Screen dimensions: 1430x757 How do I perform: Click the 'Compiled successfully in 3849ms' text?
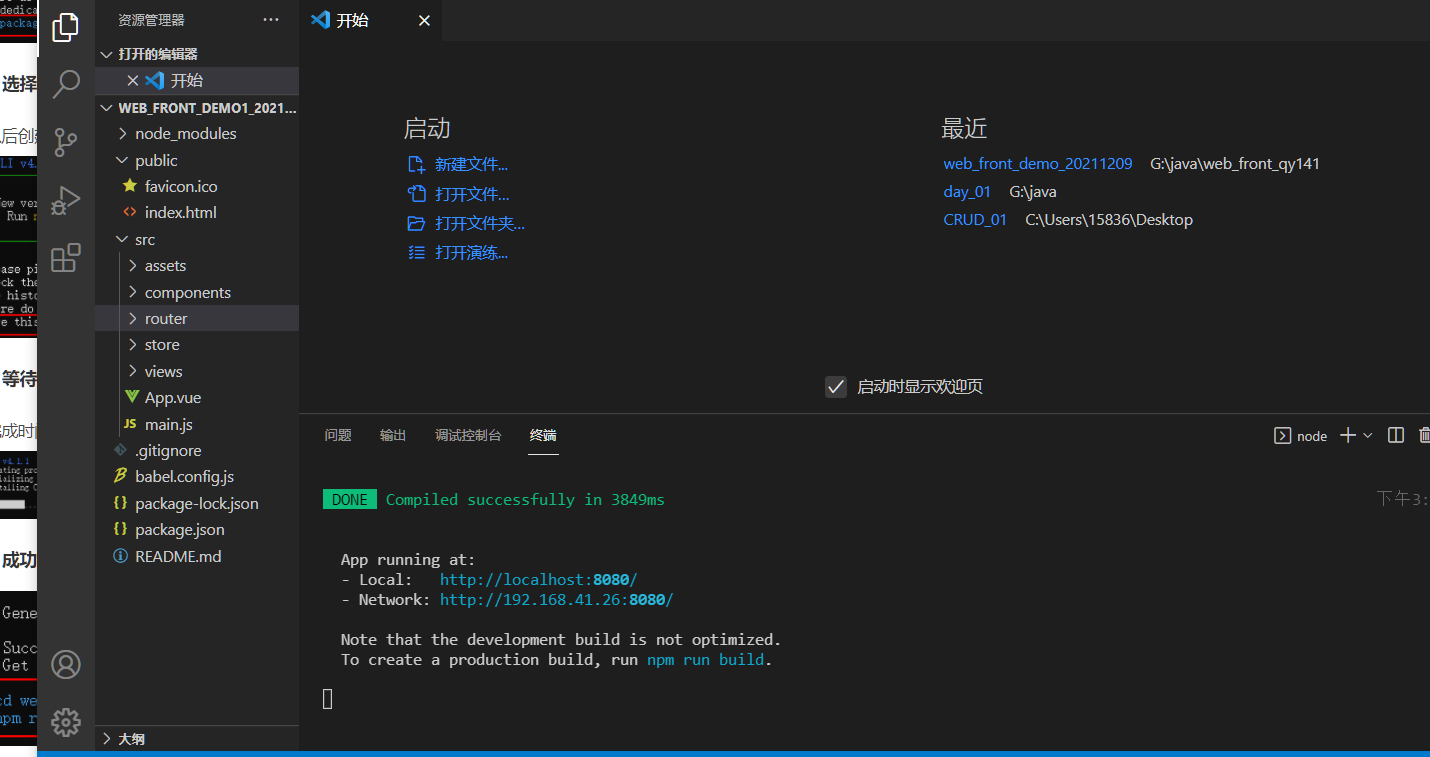525,499
